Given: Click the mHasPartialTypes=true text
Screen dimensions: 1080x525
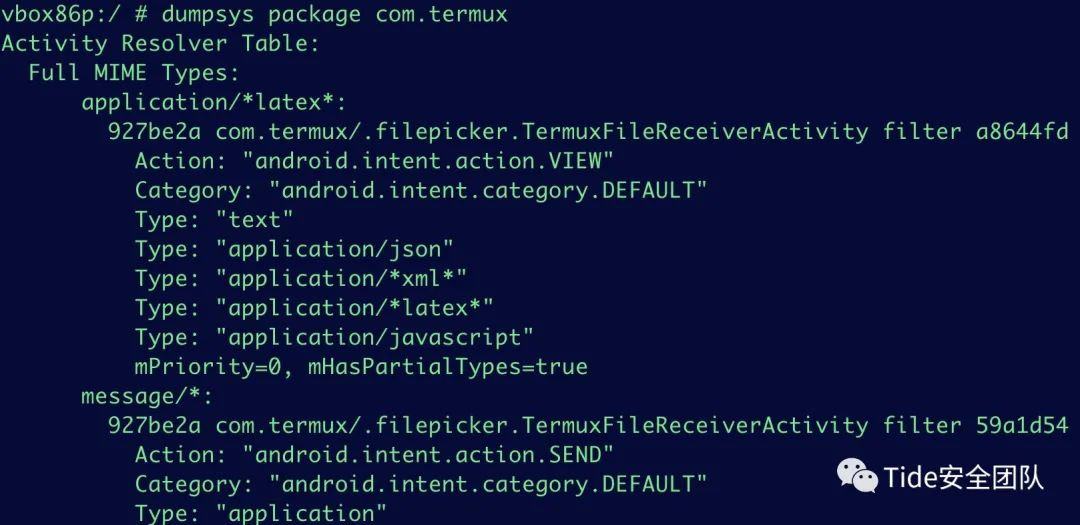Looking at the screenshot, I should pos(438,366).
